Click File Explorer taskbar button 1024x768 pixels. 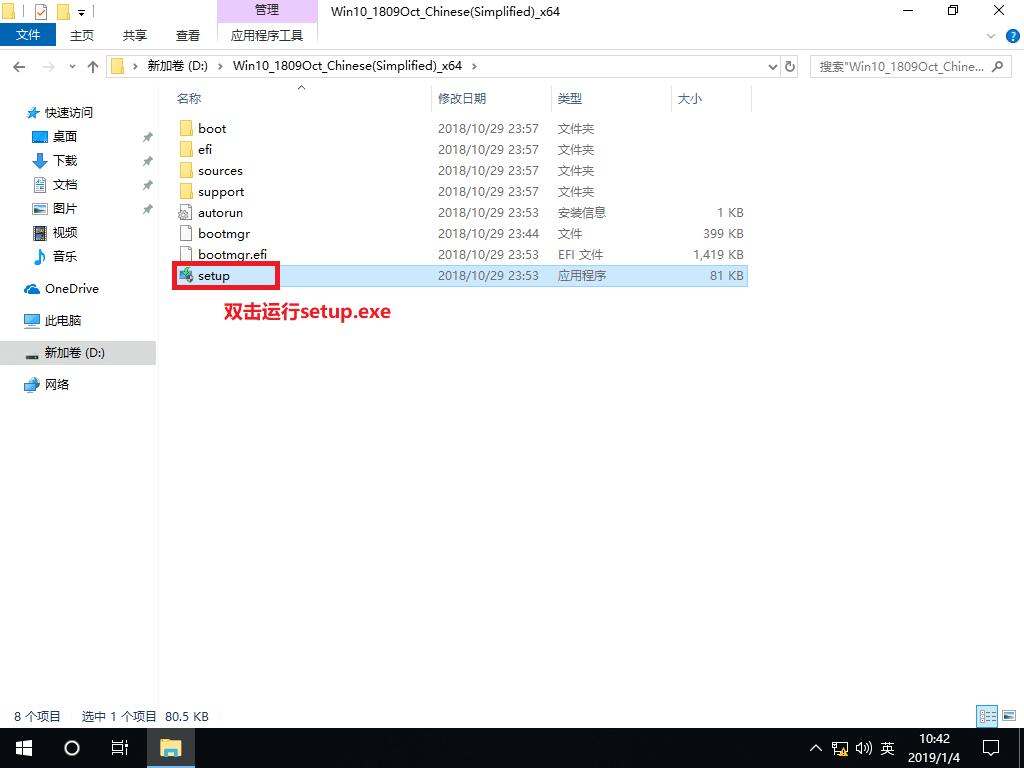coord(170,748)
